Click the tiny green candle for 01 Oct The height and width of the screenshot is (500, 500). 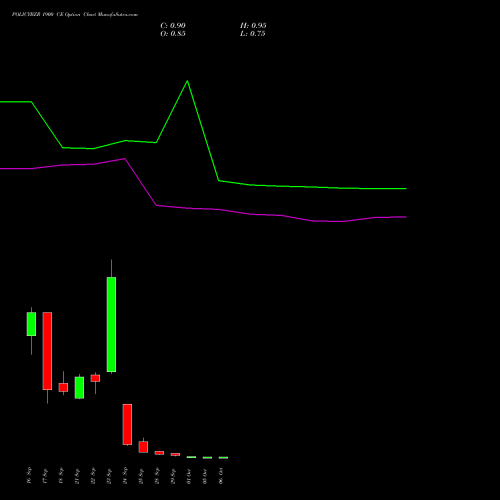click(191, 457)
